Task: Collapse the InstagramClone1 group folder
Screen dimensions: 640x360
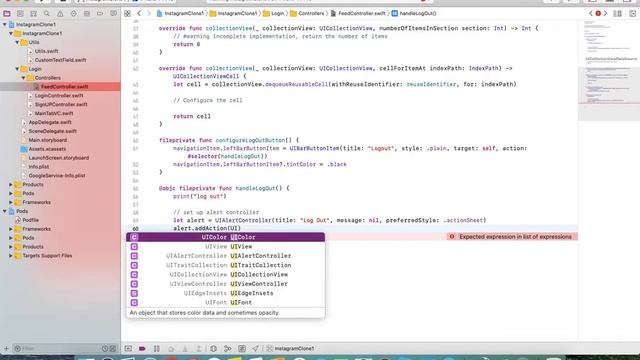Action: coord(11,33)
